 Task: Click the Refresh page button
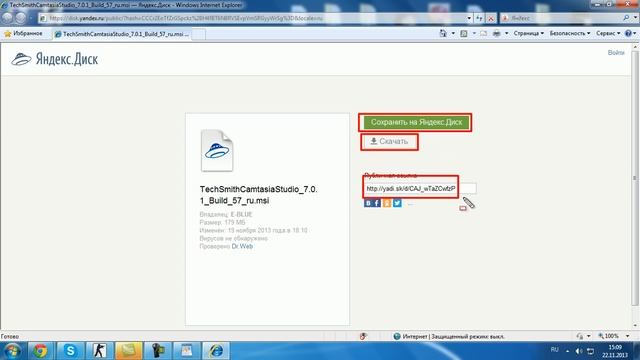[x=480, y=18]
